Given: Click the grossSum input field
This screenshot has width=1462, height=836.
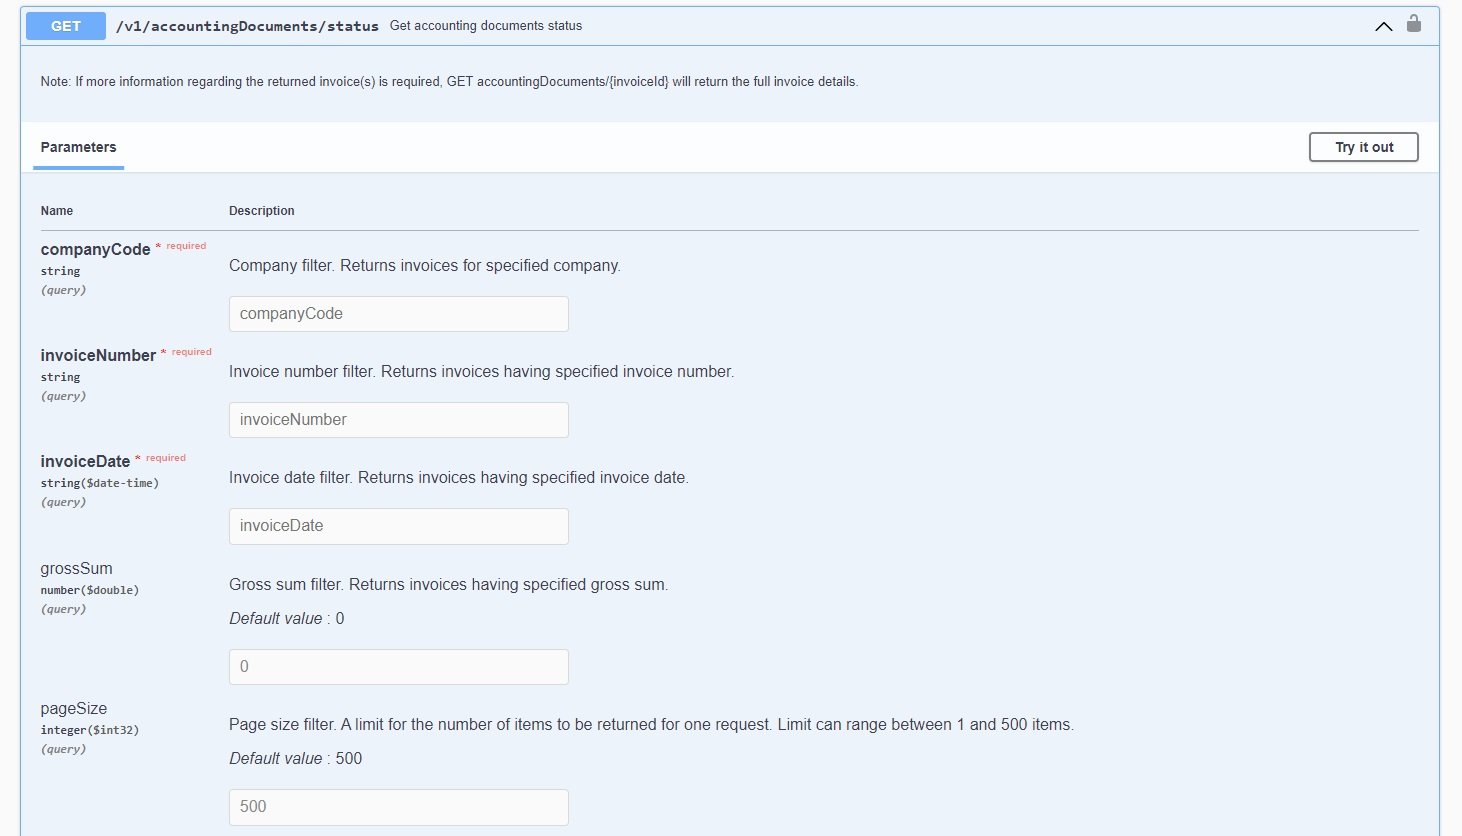Looking at the screenshot, I should [x=399, y=667].
